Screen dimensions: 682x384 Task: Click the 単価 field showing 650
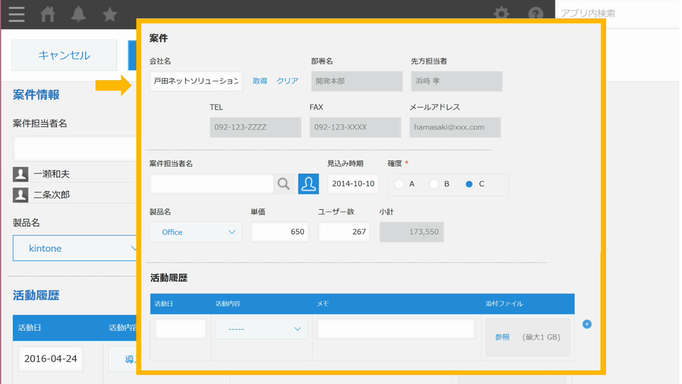click(x=280, y=232)
